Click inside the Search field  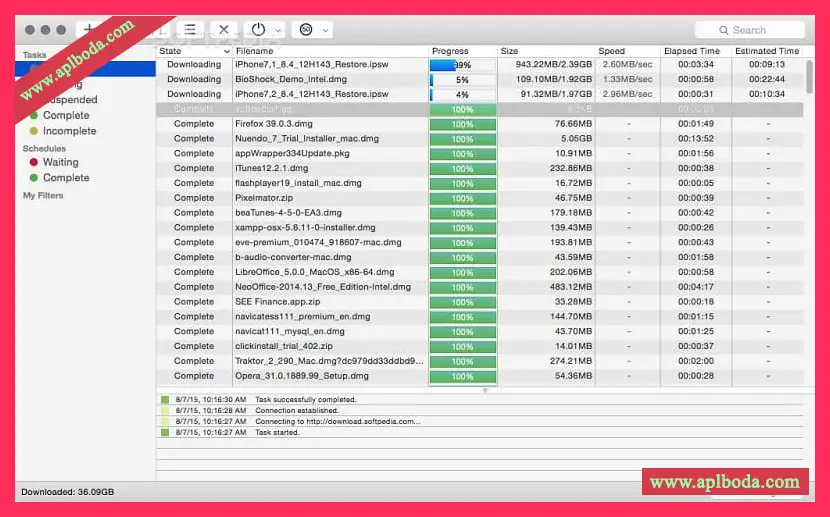750,30
